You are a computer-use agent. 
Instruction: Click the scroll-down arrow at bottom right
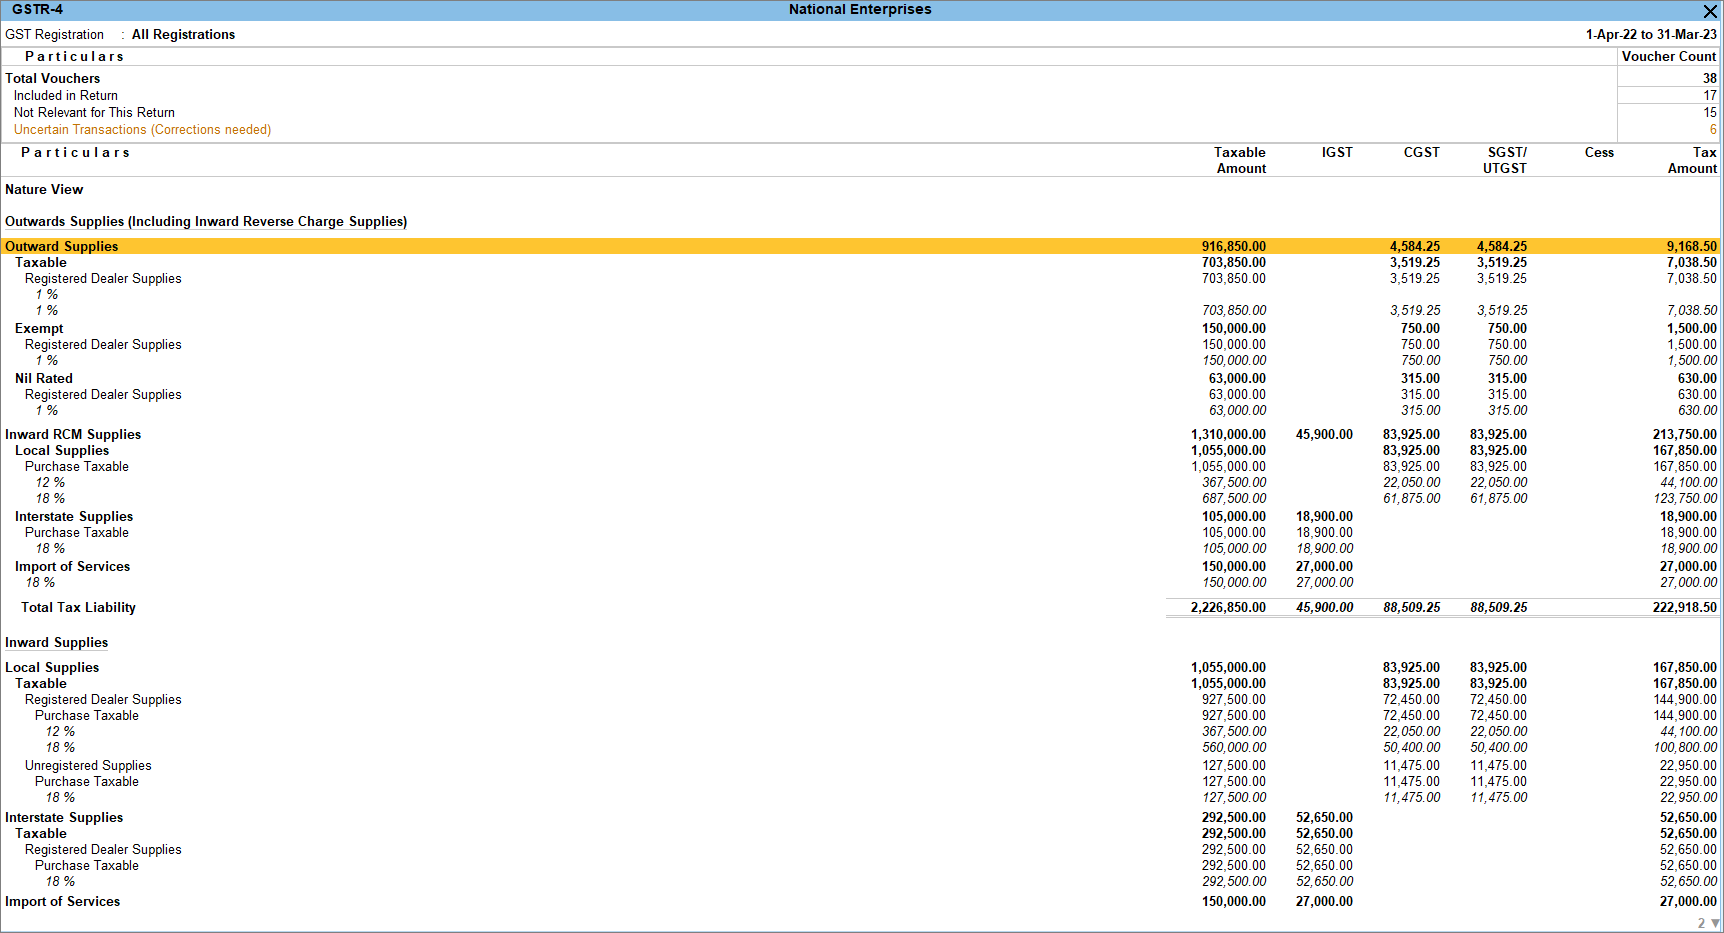coord(1716,923)
